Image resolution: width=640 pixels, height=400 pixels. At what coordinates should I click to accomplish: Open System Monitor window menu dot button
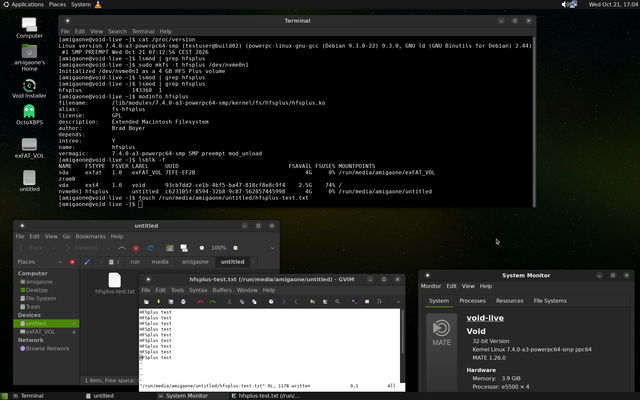[x=427, y=276]
